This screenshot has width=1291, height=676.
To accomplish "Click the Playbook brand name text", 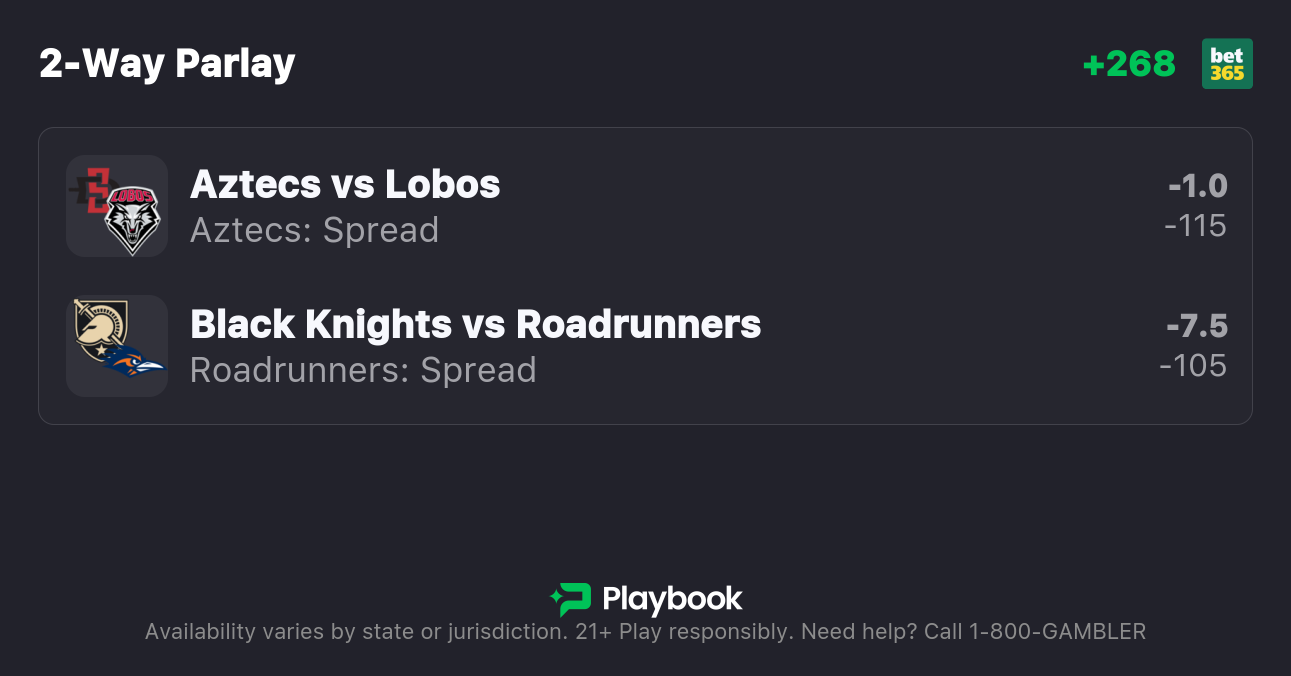I will (x=672, y=599).
